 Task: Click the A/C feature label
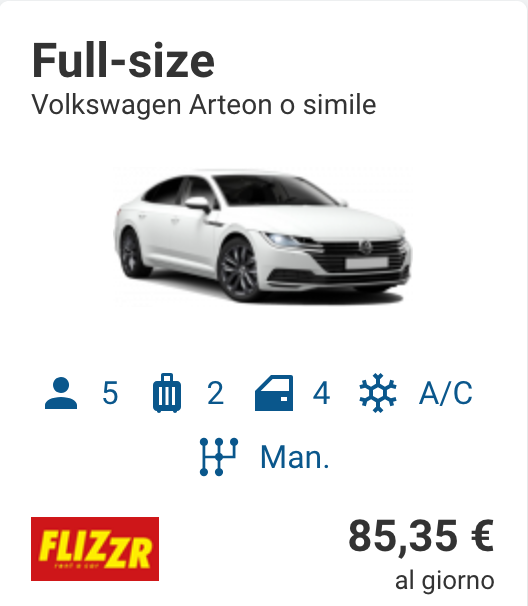(446, 393)
